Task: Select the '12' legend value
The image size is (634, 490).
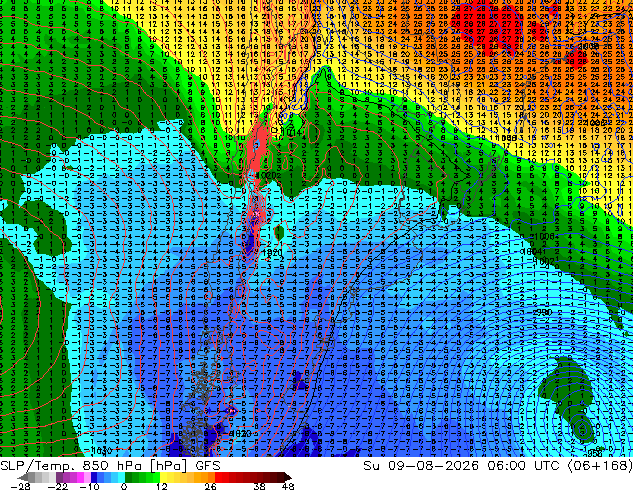Action: click(162, 486)
